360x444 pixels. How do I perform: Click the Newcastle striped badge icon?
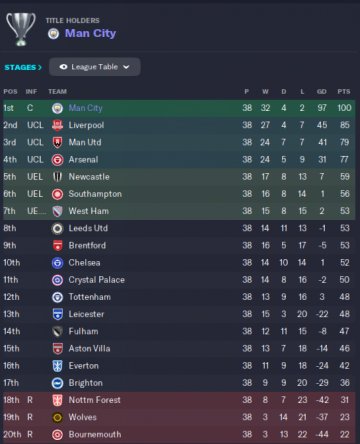tap(57, 177)
